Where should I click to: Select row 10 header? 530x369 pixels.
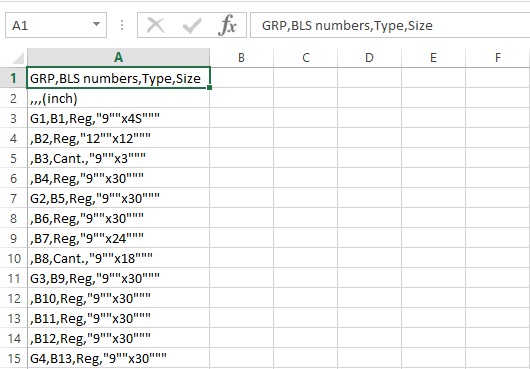14,258
